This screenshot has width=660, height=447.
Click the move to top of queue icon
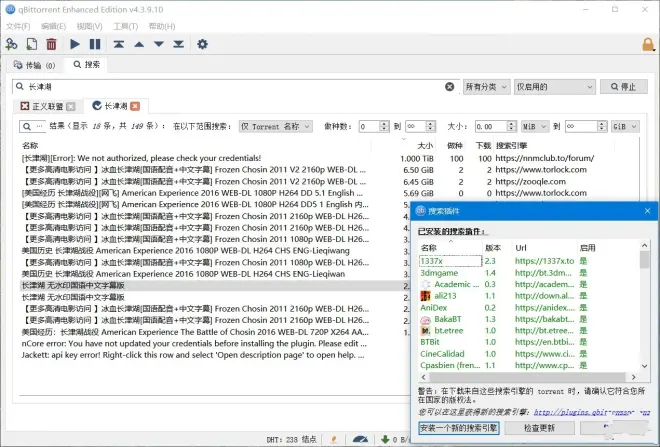119,44
